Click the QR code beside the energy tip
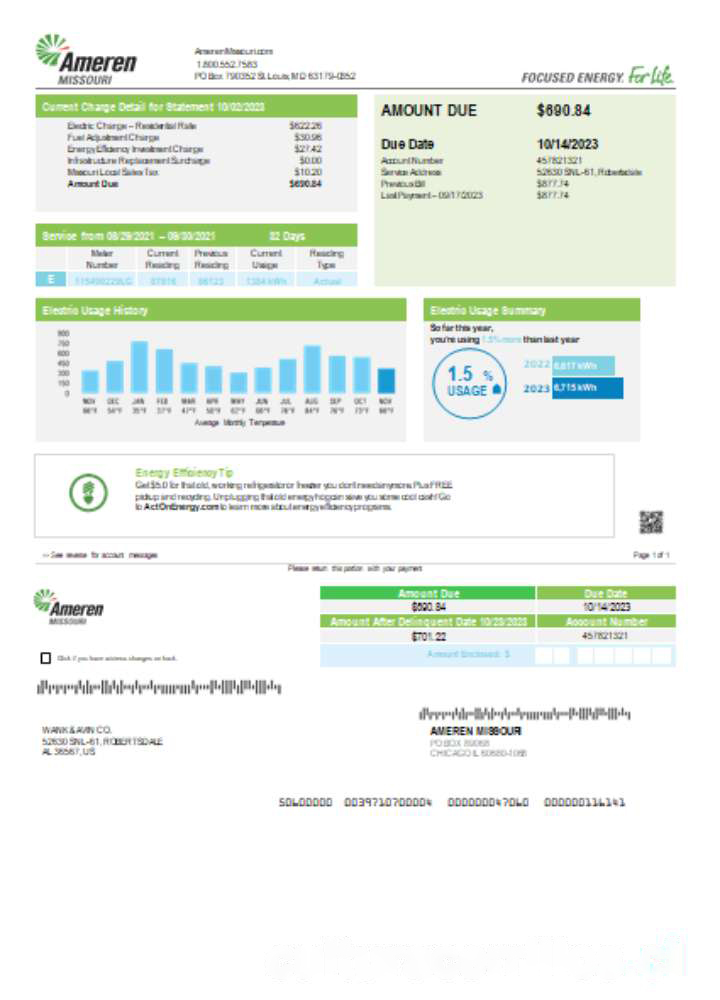The width and height of the screenshot is (720, 1000). pyautogui.click(x=651, y=521)
